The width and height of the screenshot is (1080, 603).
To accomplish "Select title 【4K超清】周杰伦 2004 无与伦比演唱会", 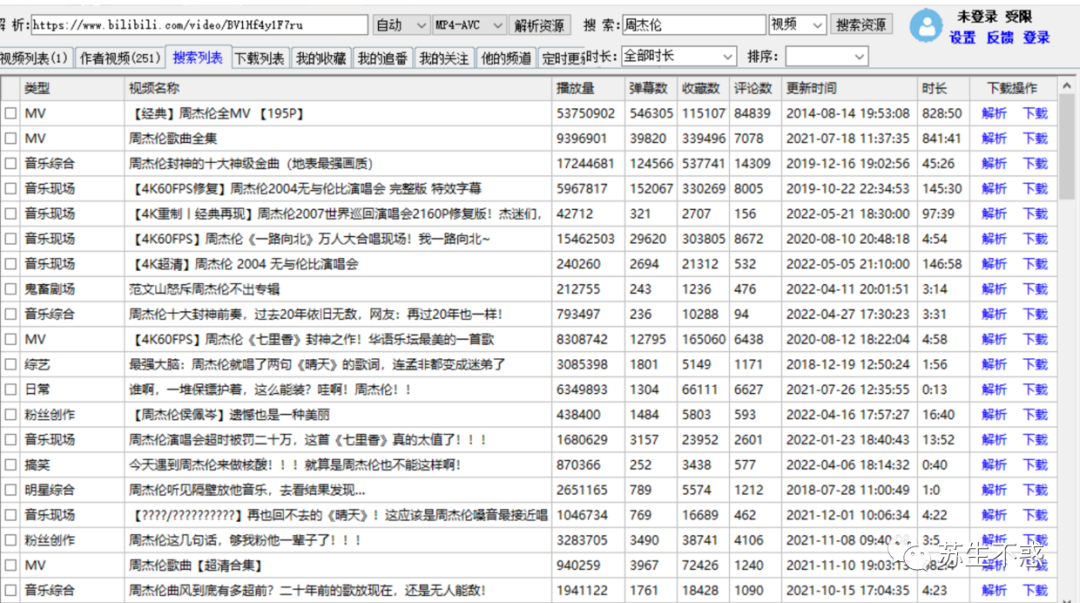I will click(245, 264).
